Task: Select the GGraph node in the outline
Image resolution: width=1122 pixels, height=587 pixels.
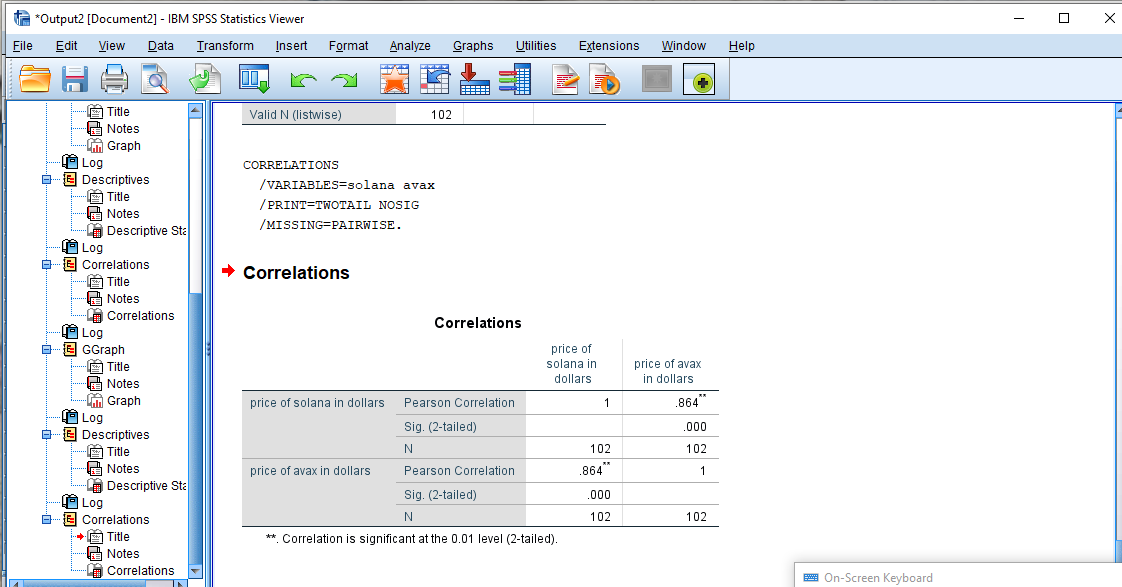Action: pos(103,349)
